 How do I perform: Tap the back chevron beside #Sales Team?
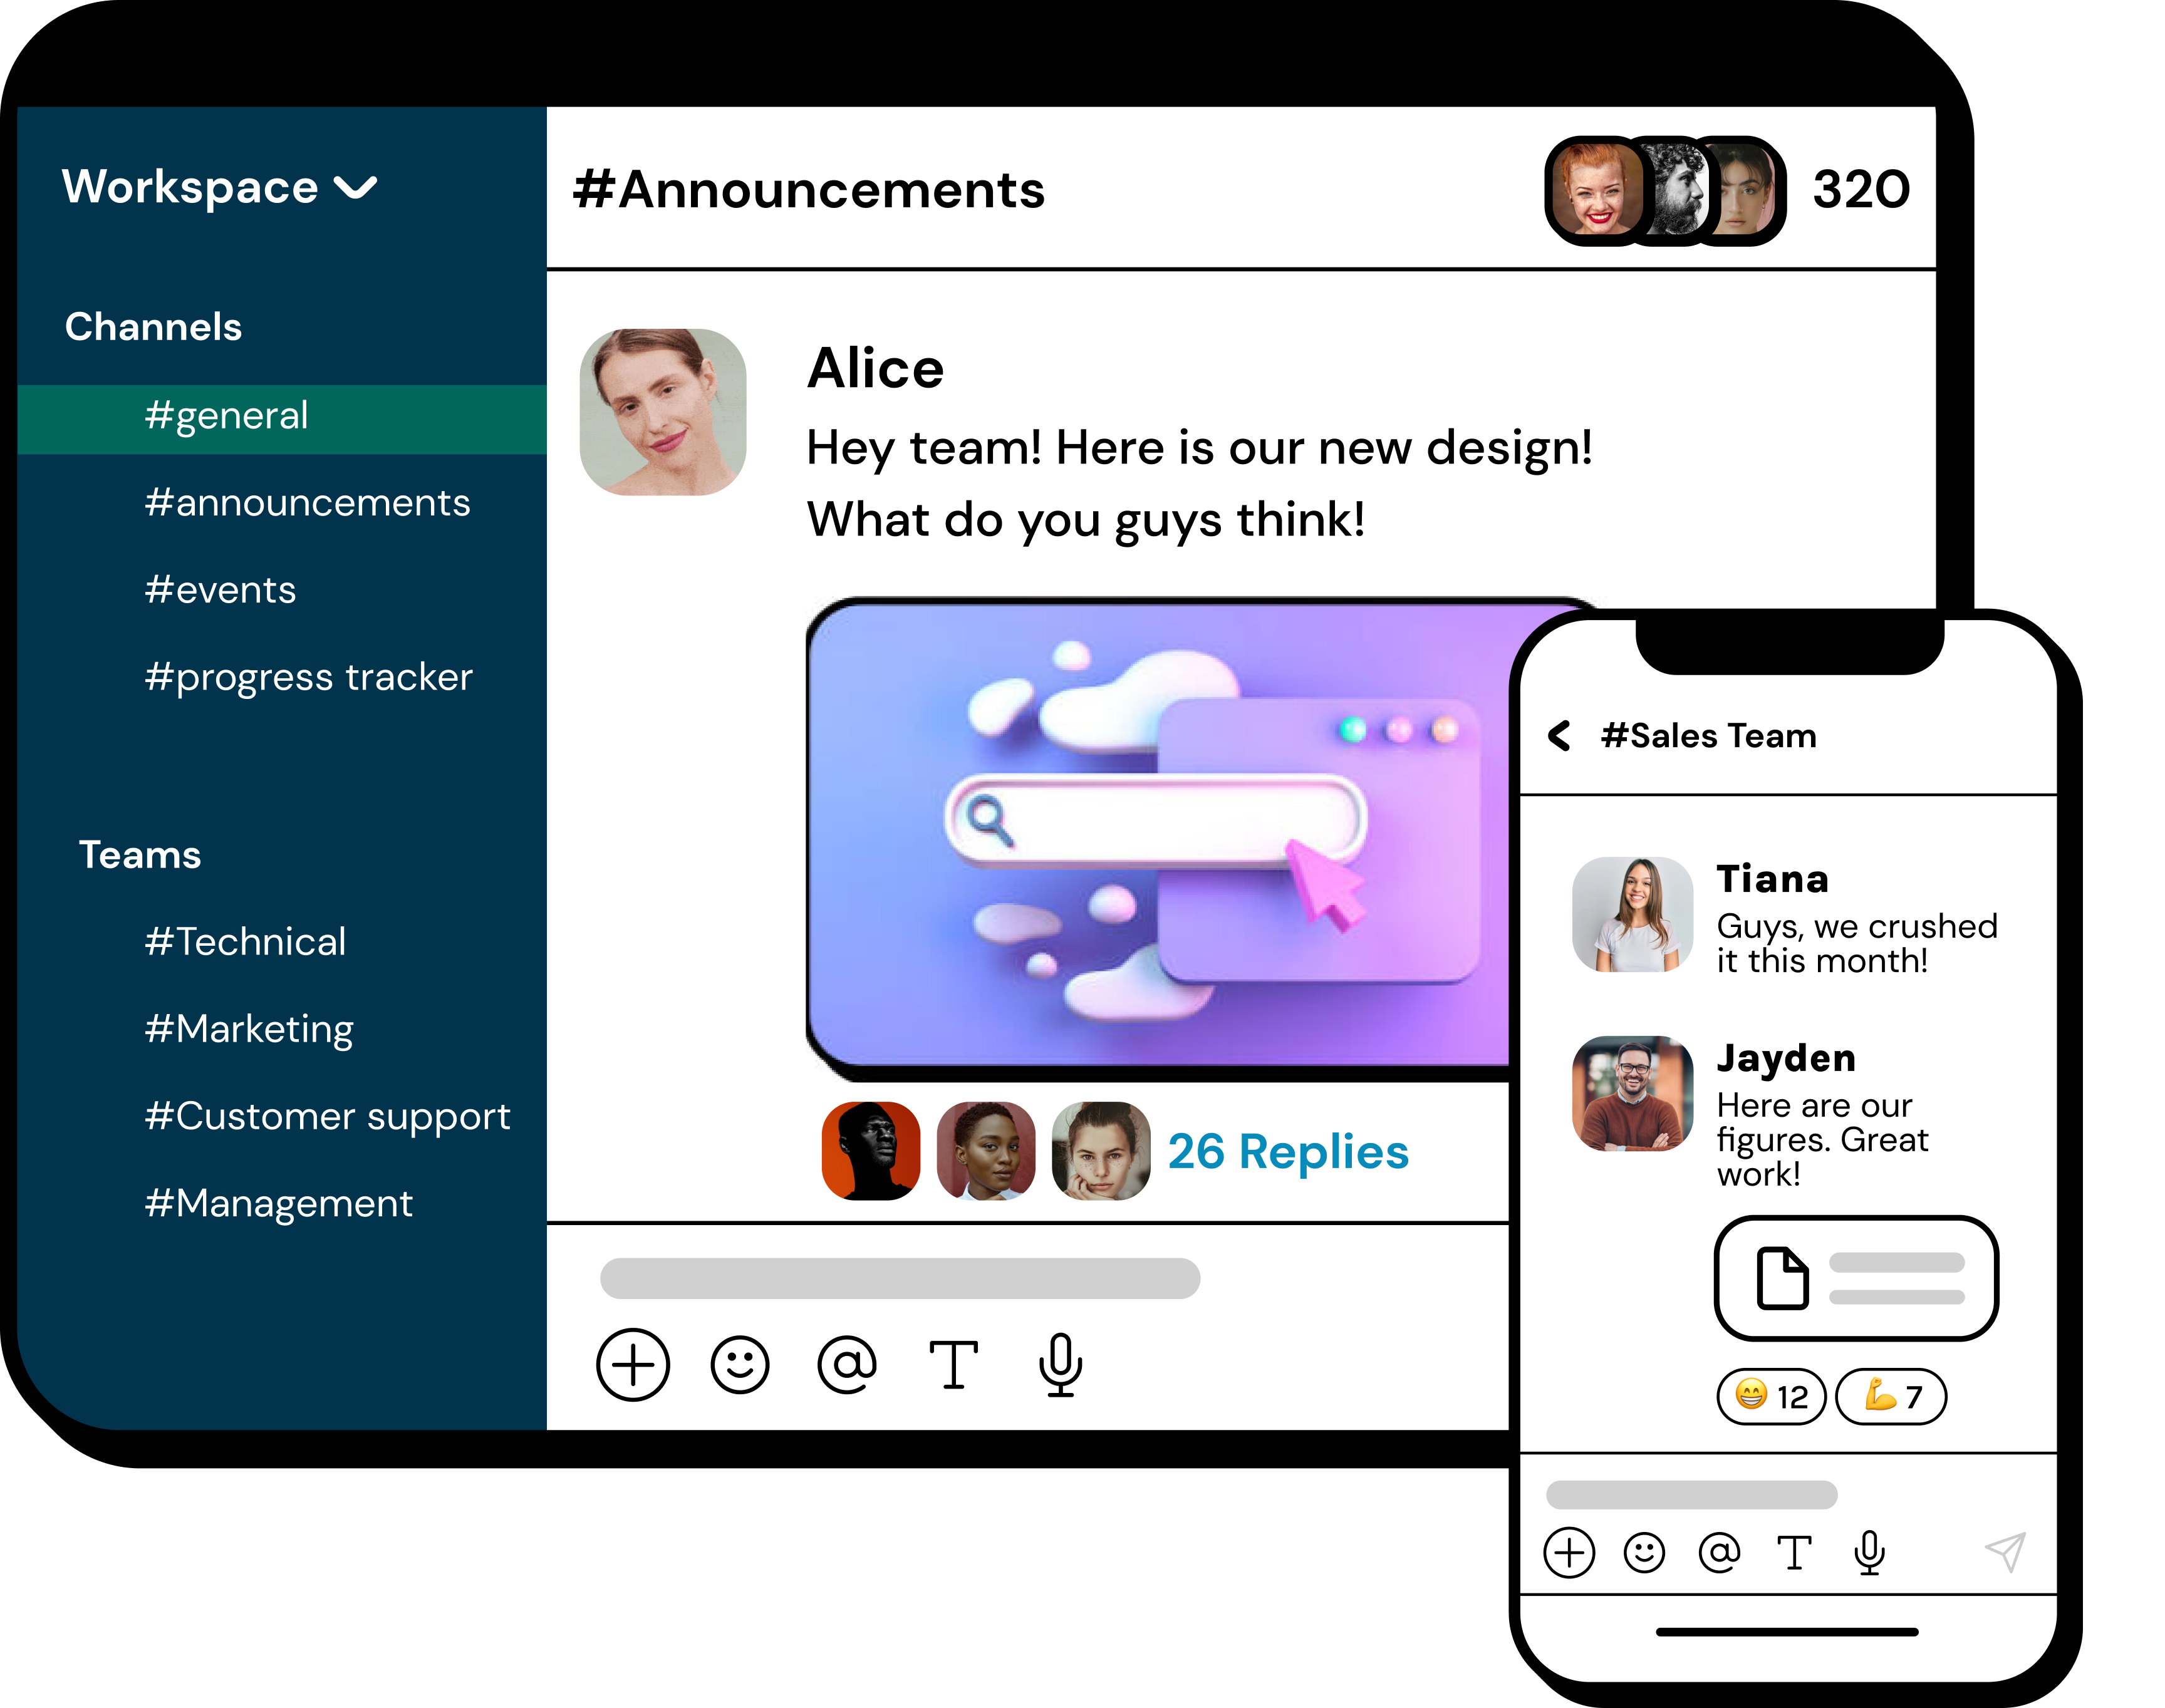pos(1559,735)
